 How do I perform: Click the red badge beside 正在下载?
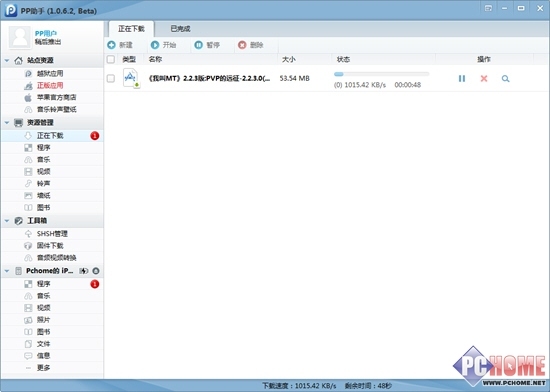point(95,136)
